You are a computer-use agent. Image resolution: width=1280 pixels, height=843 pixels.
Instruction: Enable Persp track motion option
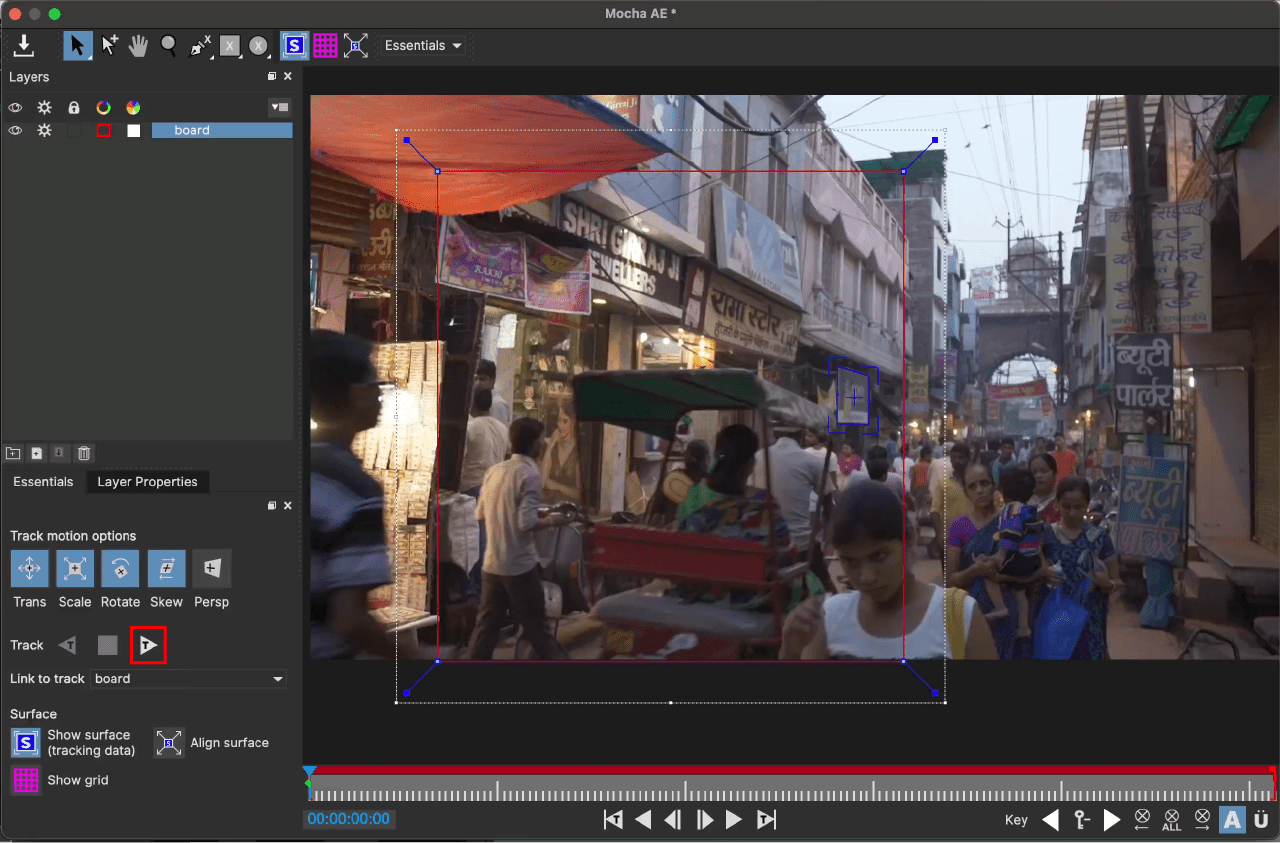click(x=212, y=568)
